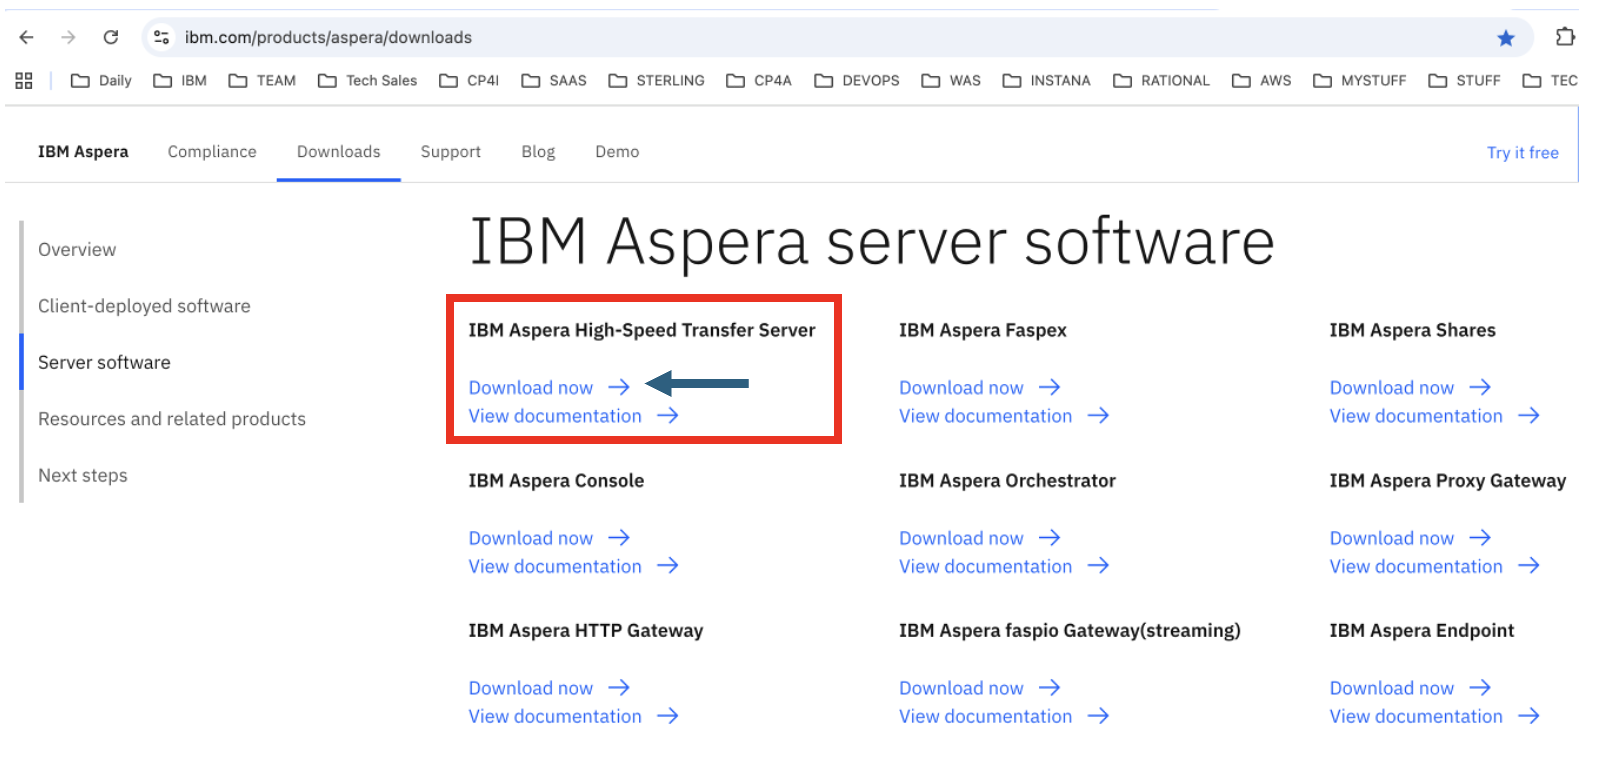Switch to the Support tab
Image resolution: width=1602 pixels, height=758 pixels.
point(451,152)
